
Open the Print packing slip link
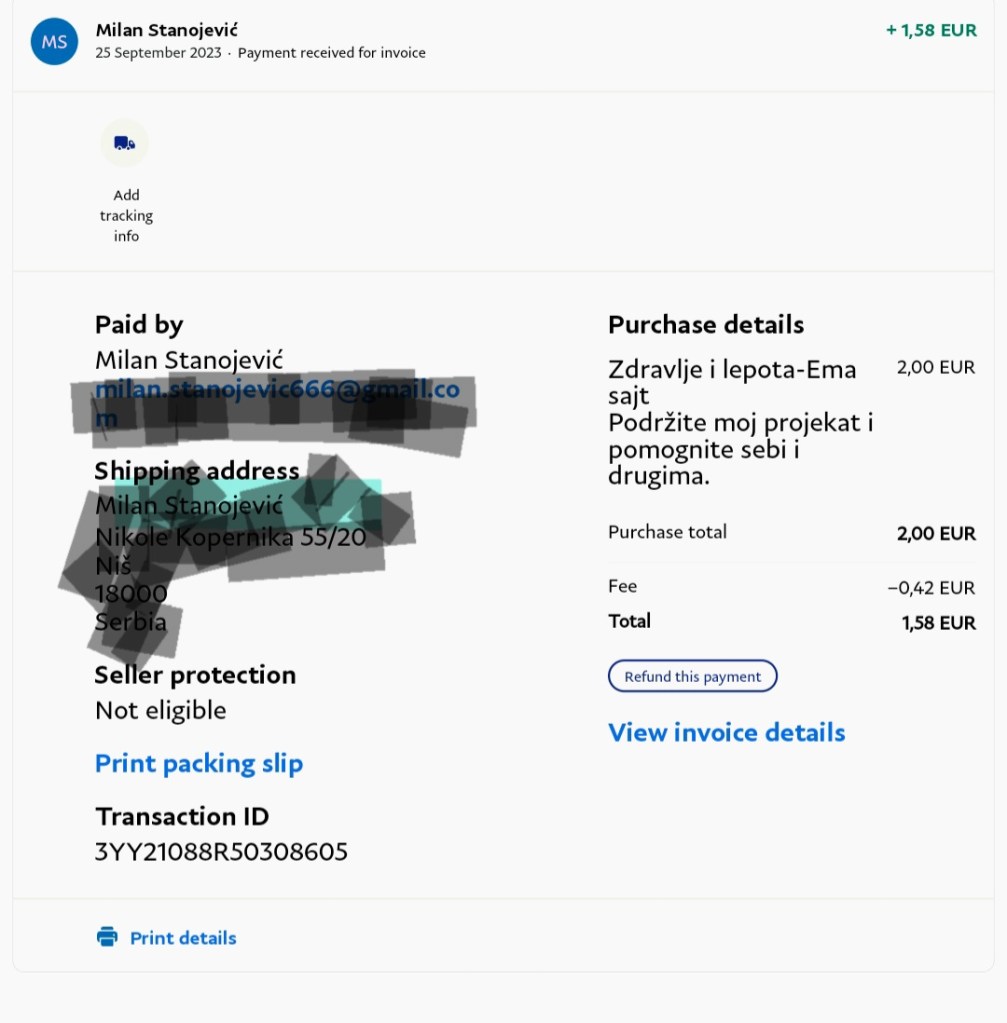point(198,764)
